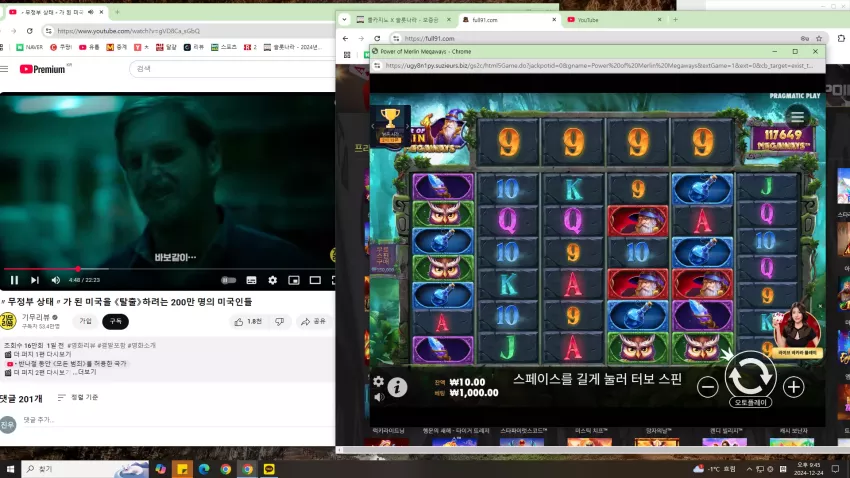Open slot game hamburger menu
This screenshot has height=478, width=850.
click(797, 117)
